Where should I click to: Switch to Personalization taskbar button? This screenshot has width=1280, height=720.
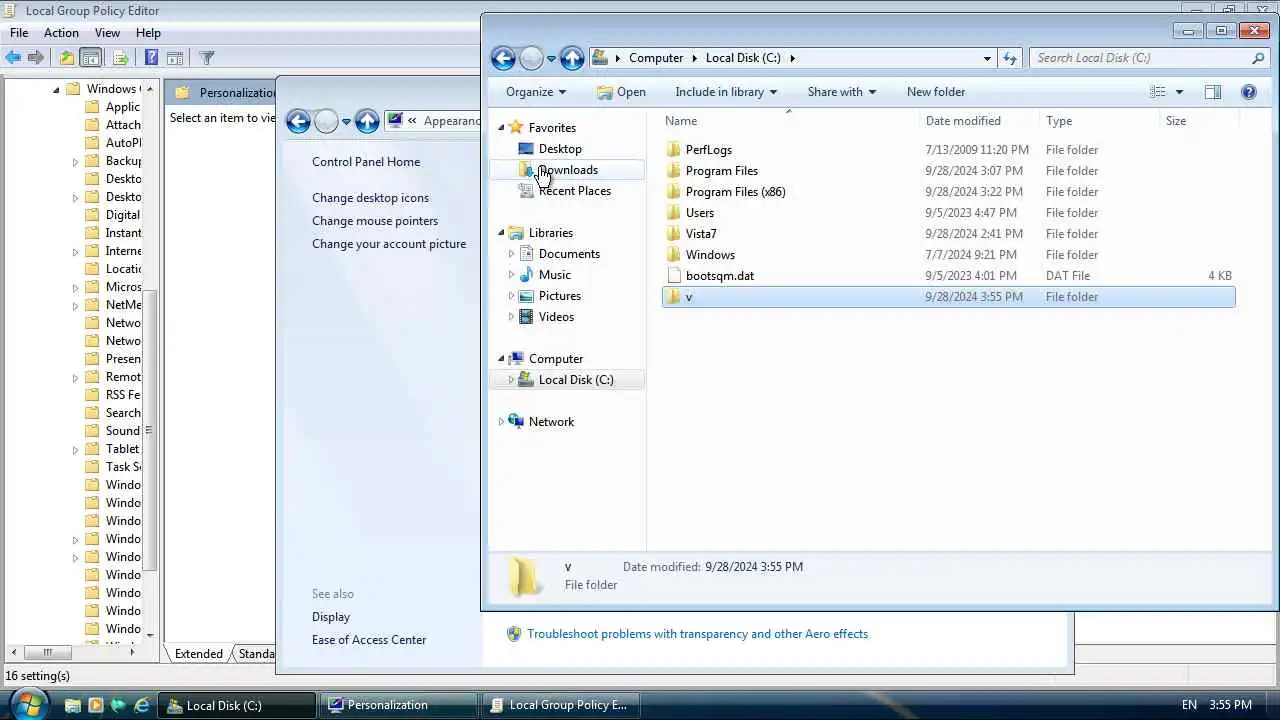coord(398,705)
